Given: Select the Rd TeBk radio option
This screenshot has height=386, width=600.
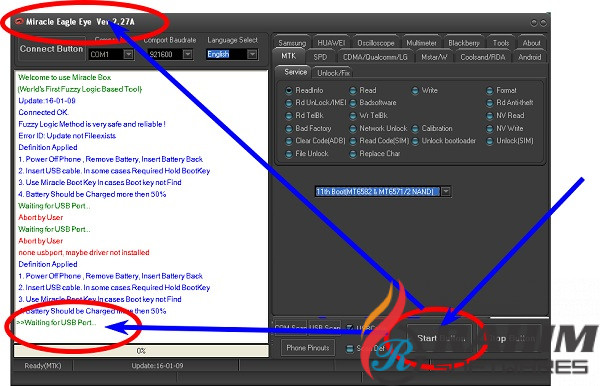Looking at the screenshot, I should pos(289,115).
